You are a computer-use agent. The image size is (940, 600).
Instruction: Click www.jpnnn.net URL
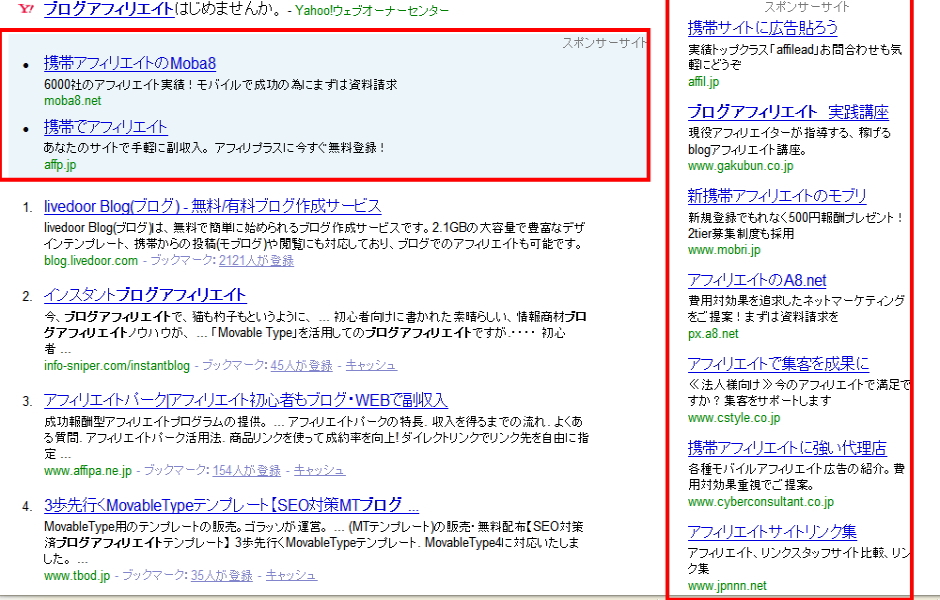[x=727, y=586]
